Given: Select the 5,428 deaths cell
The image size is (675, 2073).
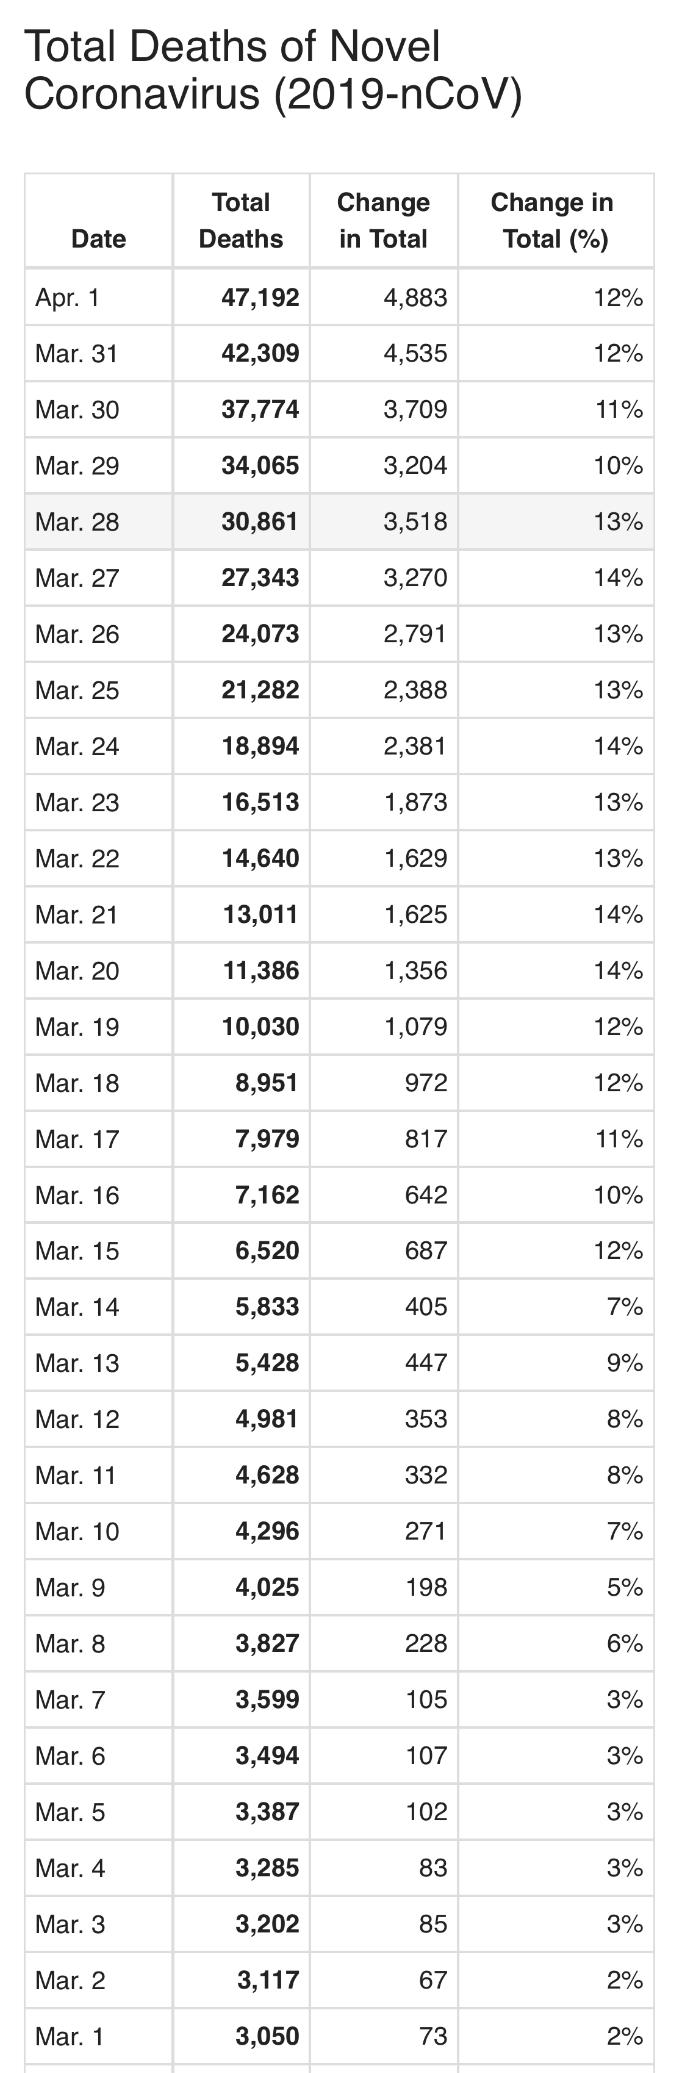Looking at the screenshot, I should point(267,1363).
